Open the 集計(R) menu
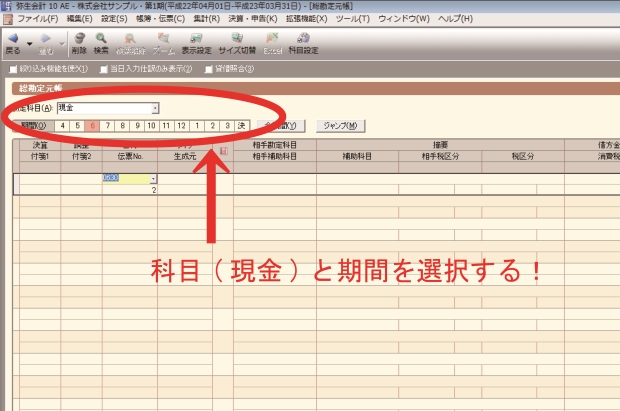The height and width of the screenshot is (411, 620). [206, 19]
